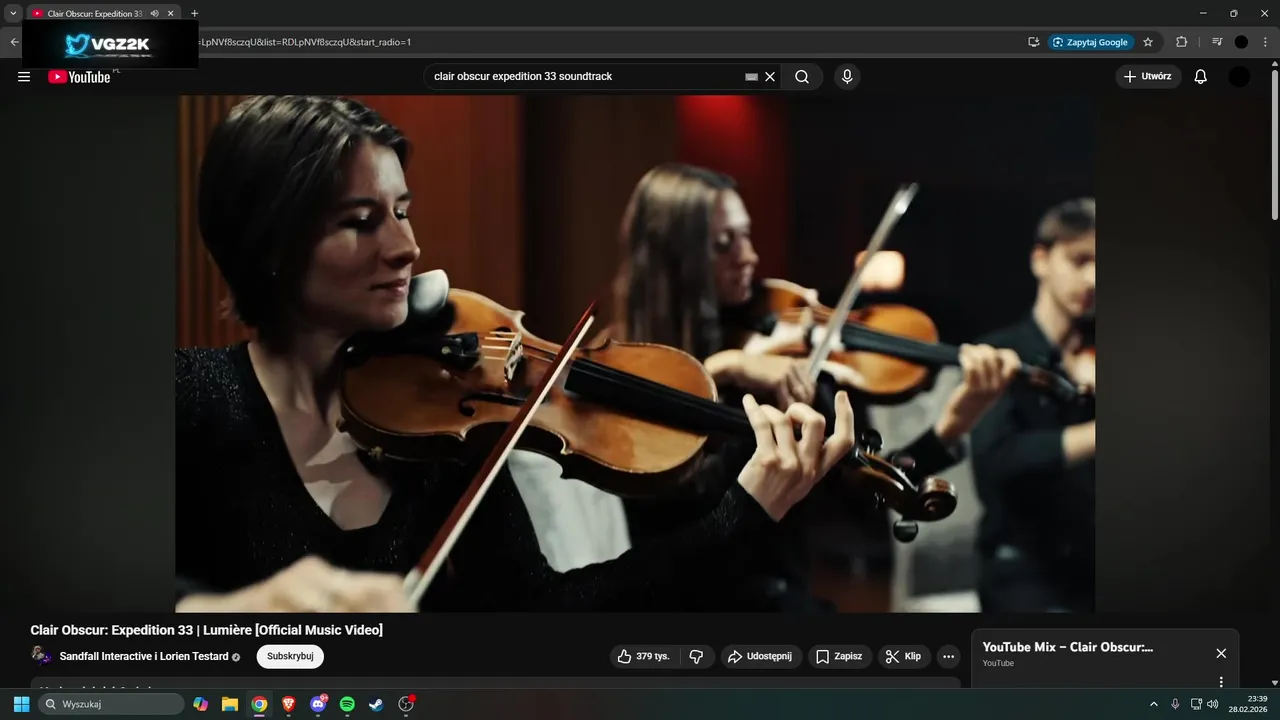Switch to Chrome in the taskbar

coord(259,704)
